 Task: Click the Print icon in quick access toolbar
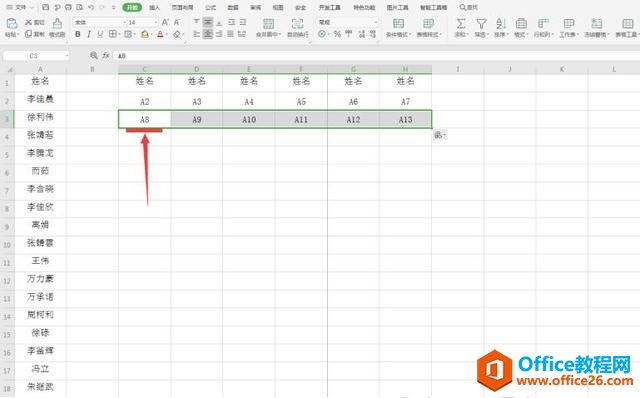pyautogui.click(x=68, y=7)
